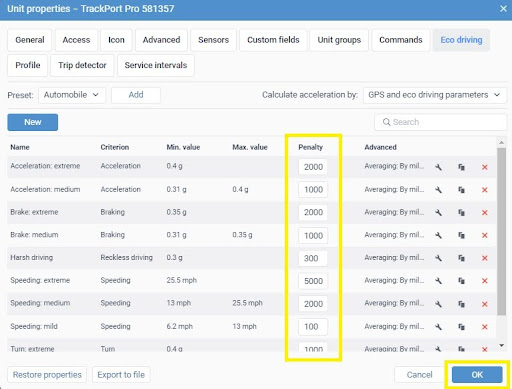Delete the Brake: extreme criterion
Image resolution: width=512 pixels, height=389 pixels.
pyautogui.click(x=485, y=212)
